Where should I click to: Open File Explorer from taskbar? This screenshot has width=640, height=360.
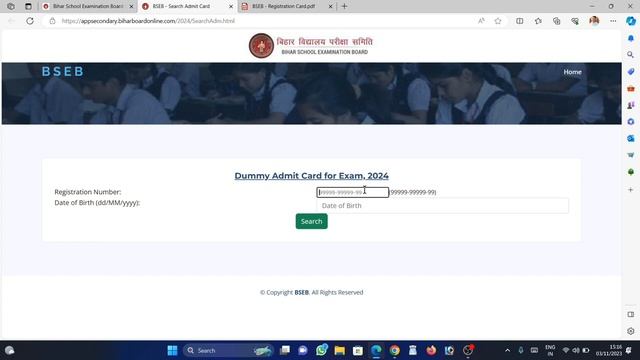tap(339, 350)
